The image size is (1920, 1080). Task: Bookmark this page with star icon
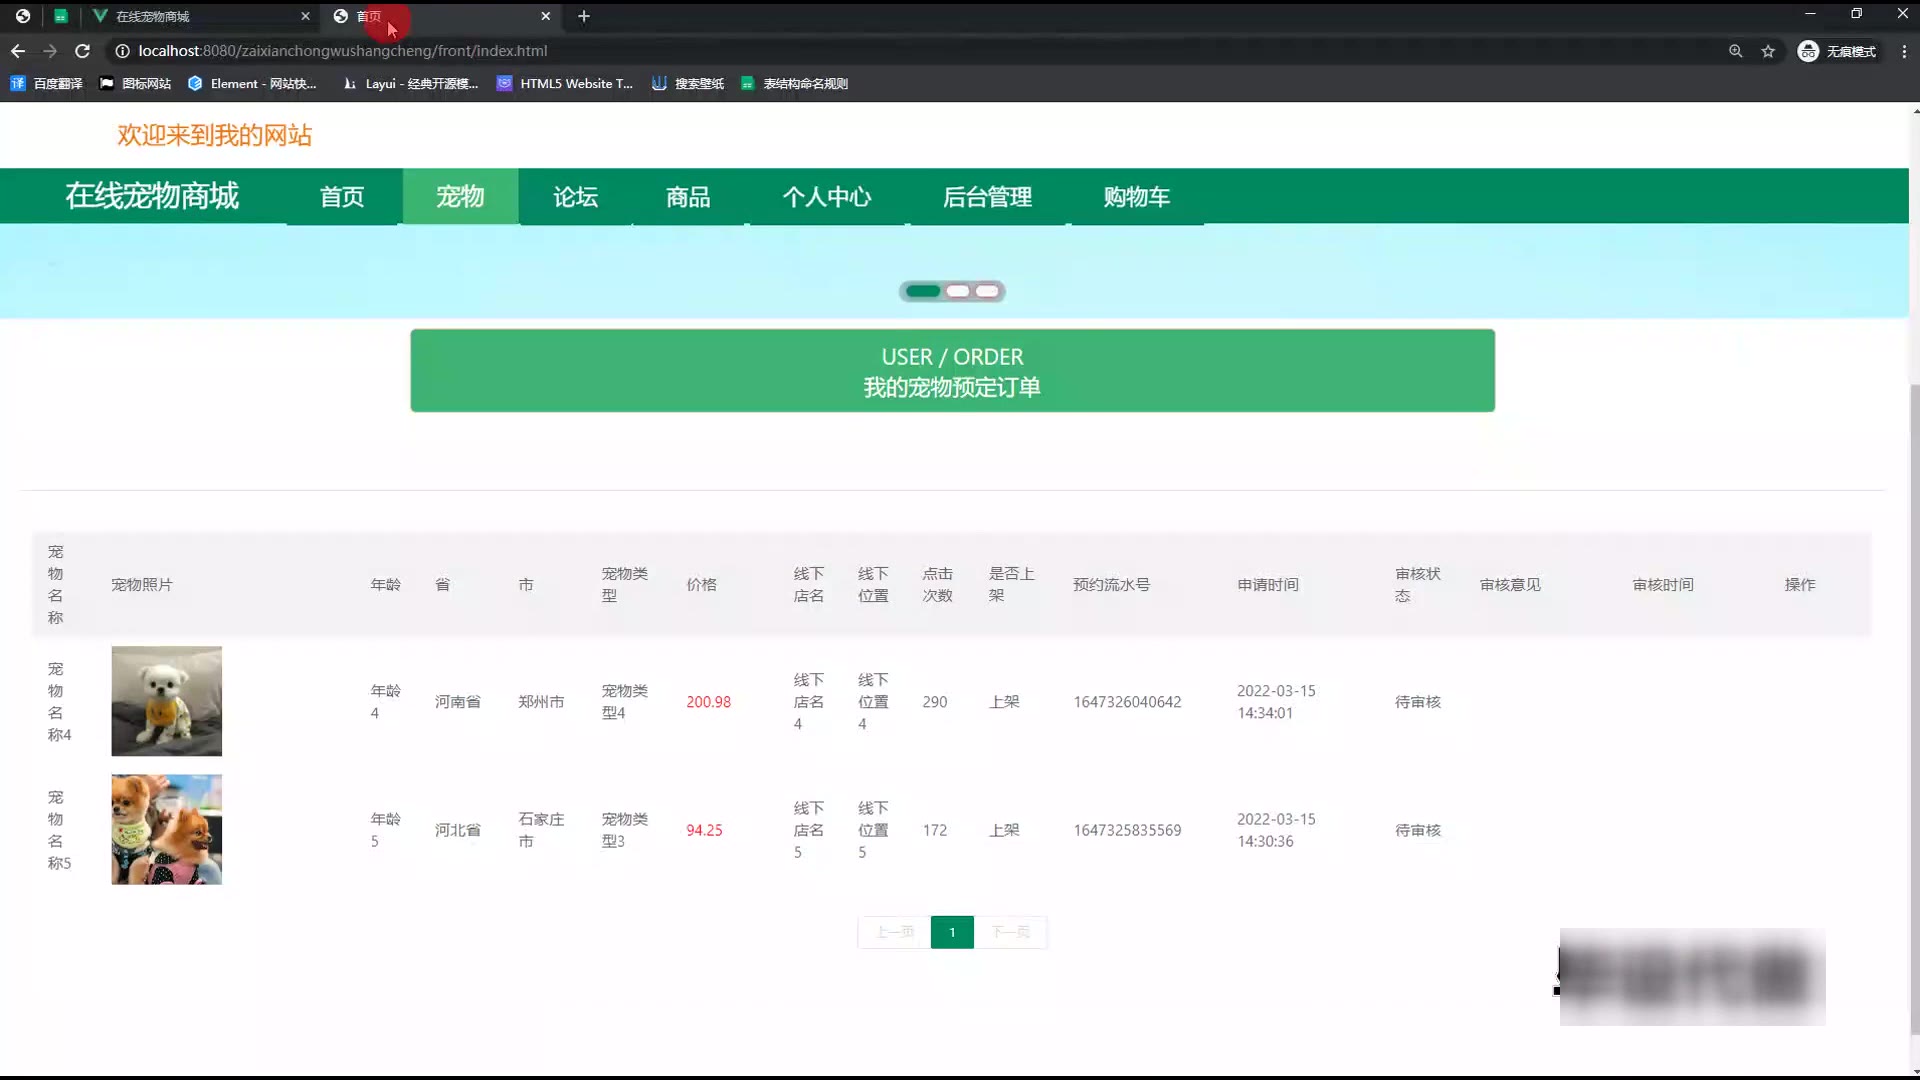1768,51
